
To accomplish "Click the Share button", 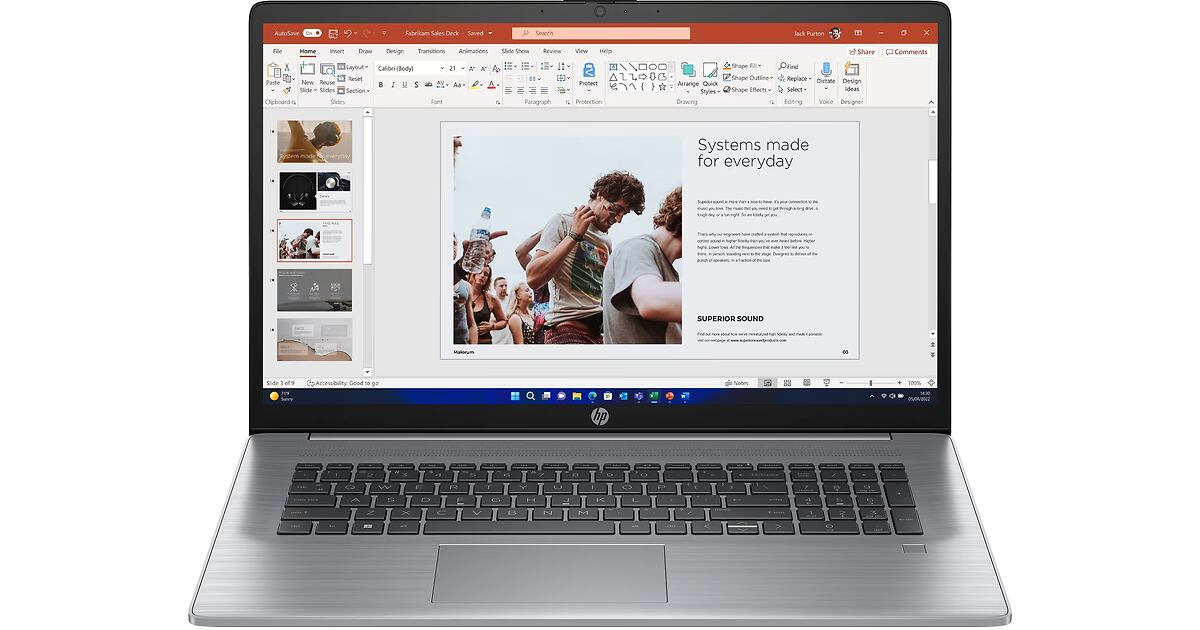I will (x=862, y=52).
